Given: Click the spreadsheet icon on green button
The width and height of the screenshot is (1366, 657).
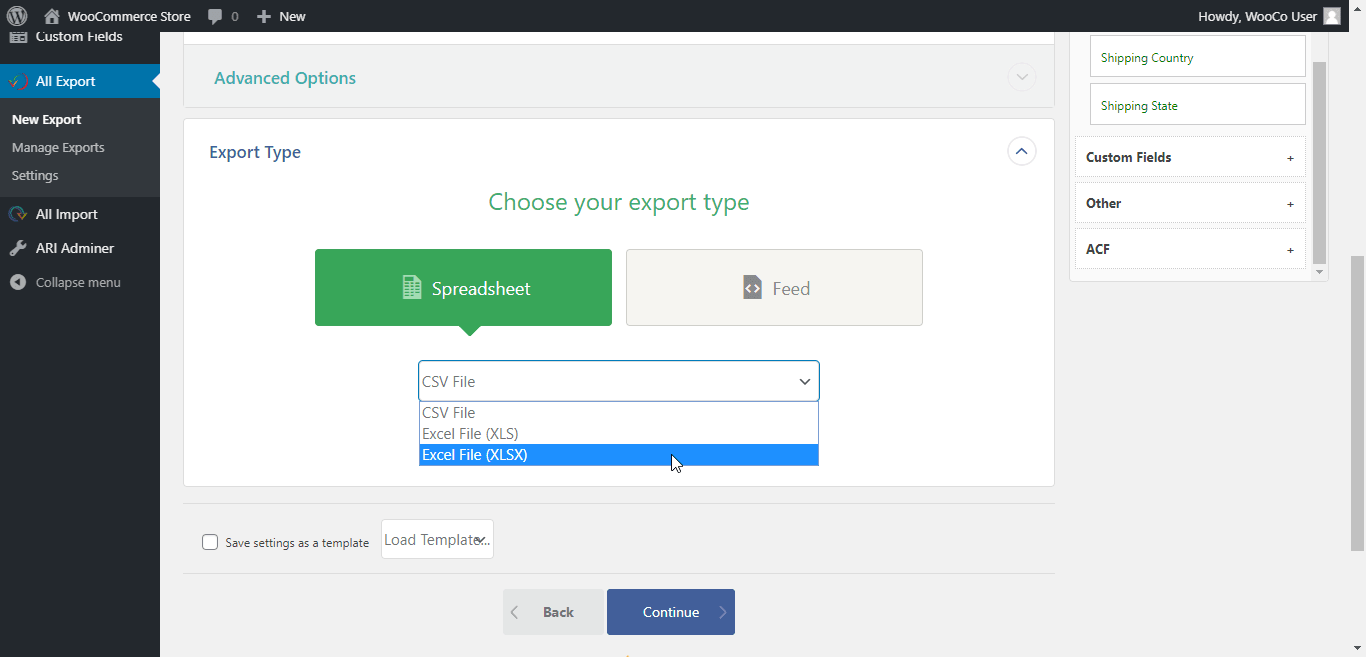Looking at the screenshot, I should click(412, 288).
